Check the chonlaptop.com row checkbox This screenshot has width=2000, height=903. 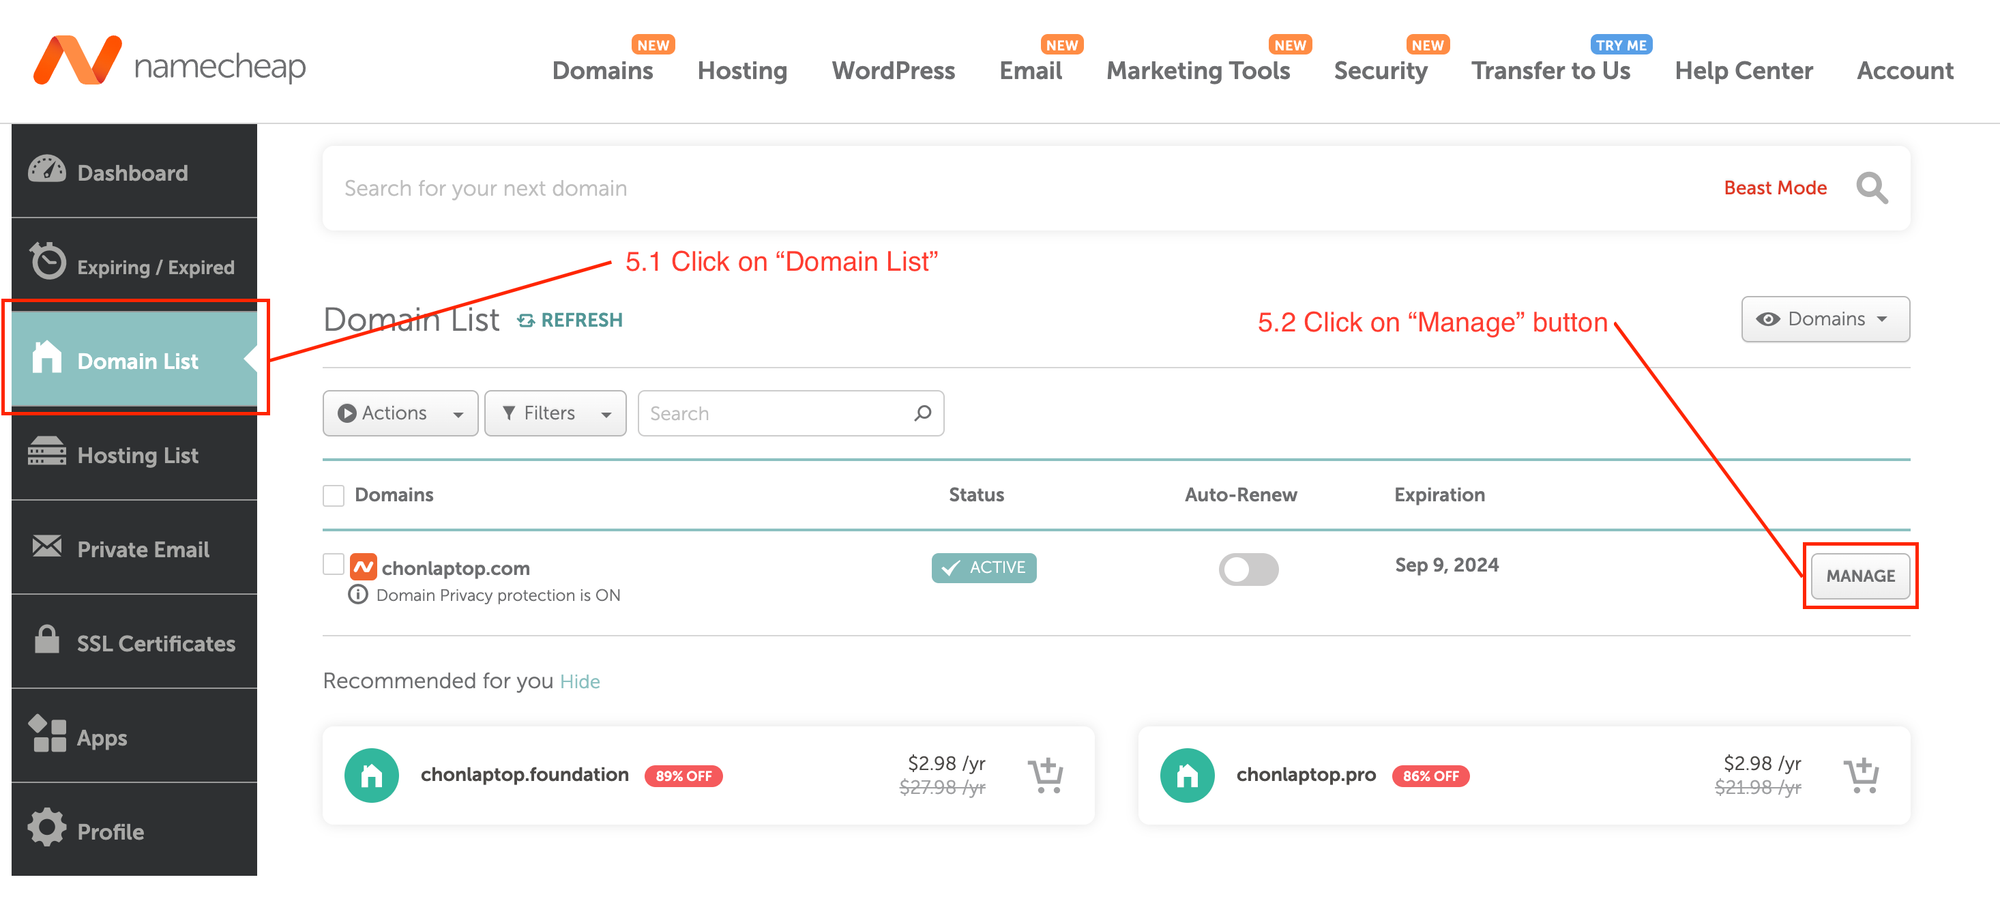tap(334, 565)
